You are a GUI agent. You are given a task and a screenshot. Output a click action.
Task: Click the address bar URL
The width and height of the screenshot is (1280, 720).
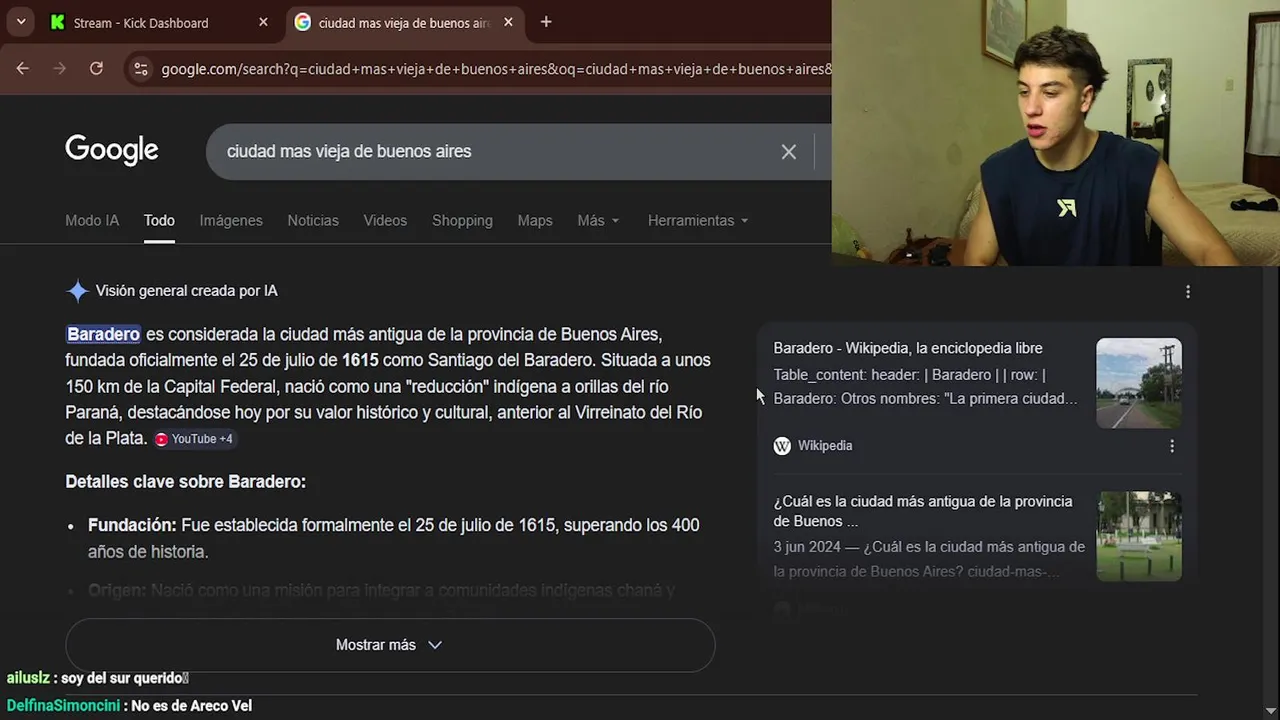[496, 69]
